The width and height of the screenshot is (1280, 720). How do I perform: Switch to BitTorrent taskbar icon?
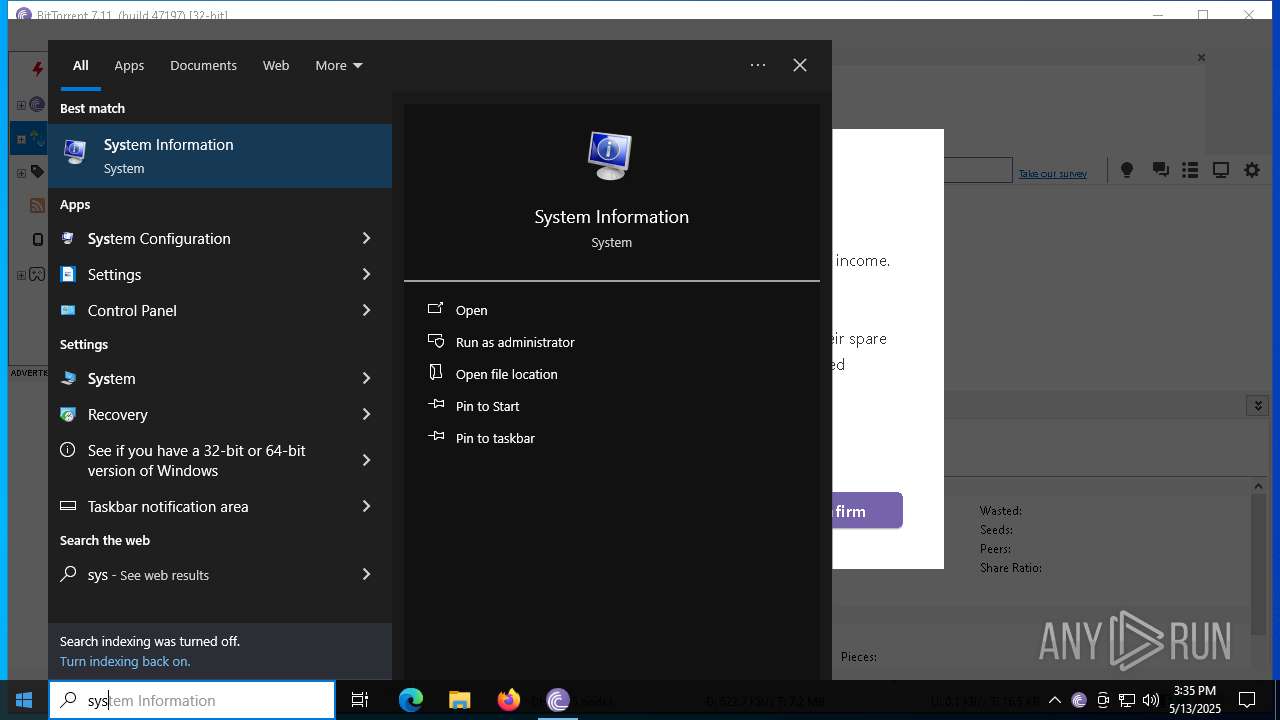point(558,700)
